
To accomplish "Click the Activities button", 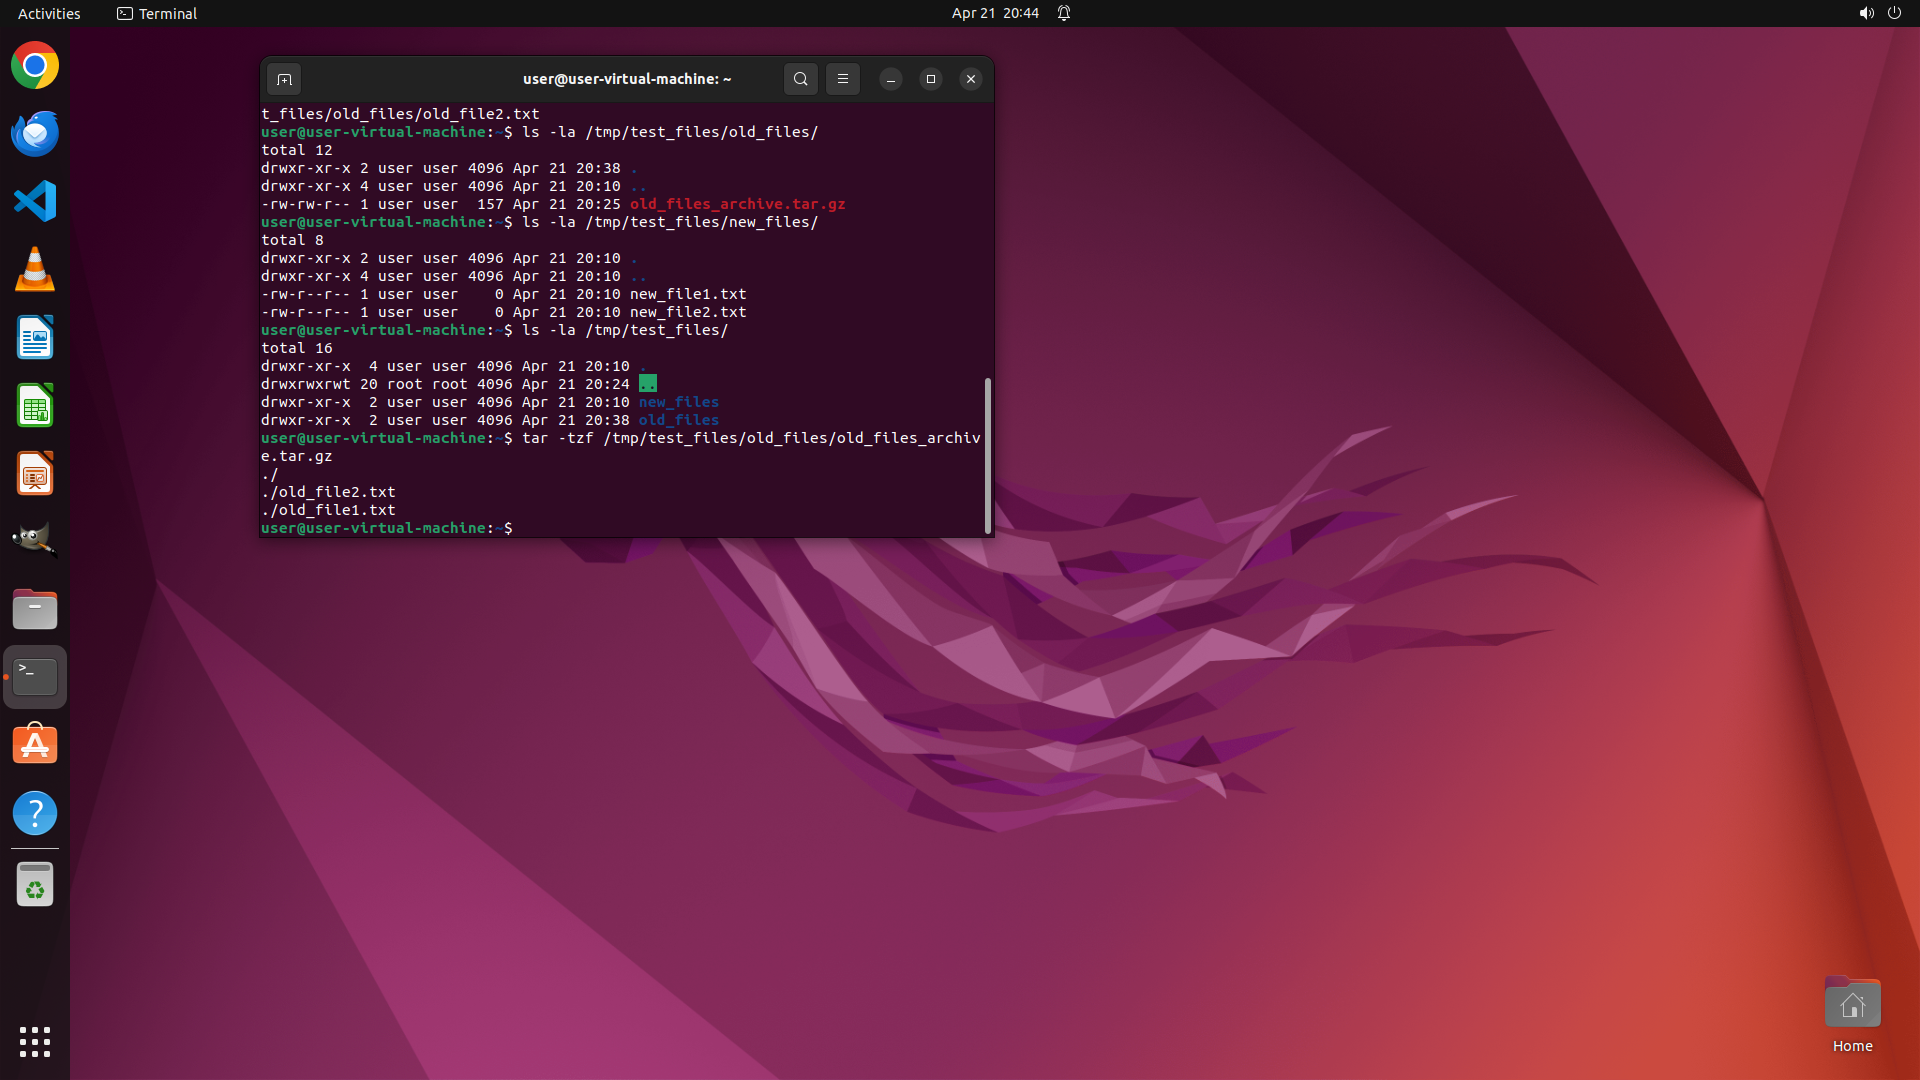I will pyautogui.click(x=49, y=13).
